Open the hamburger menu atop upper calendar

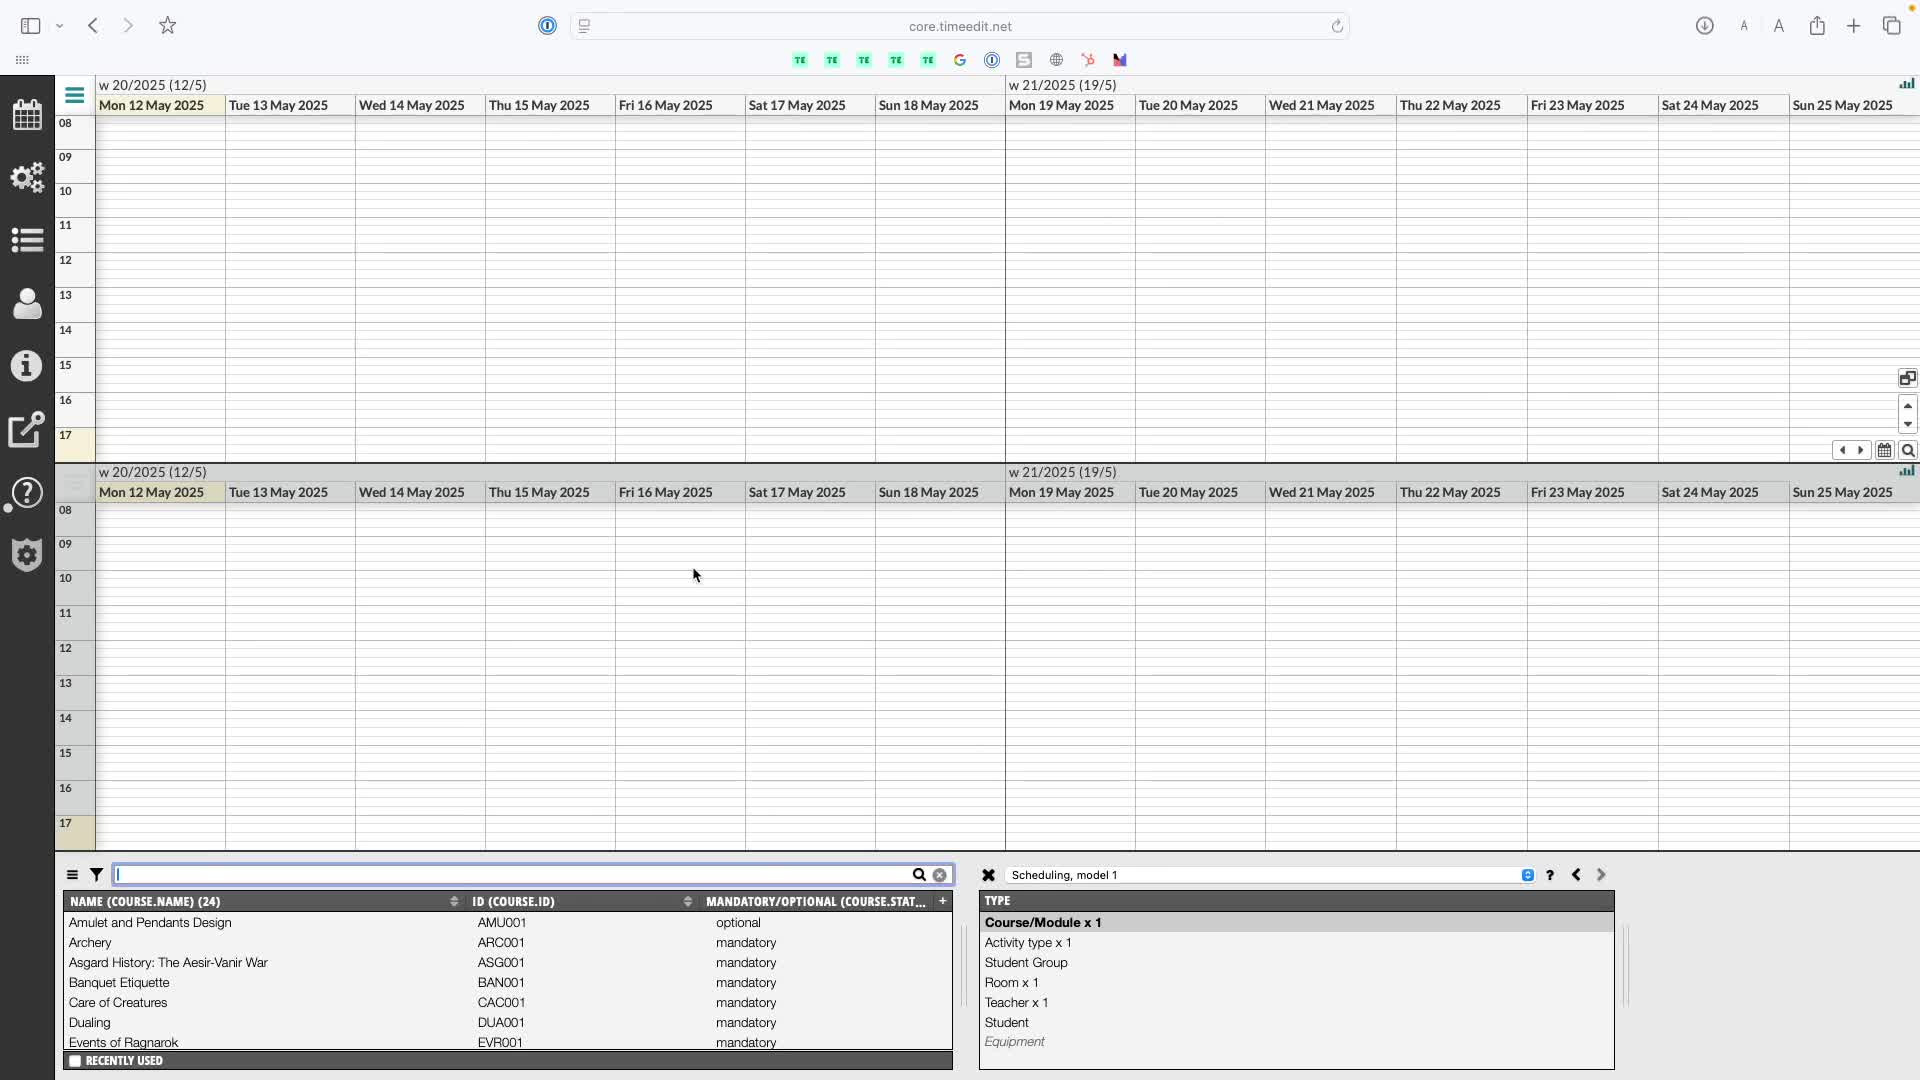(74, 96)
